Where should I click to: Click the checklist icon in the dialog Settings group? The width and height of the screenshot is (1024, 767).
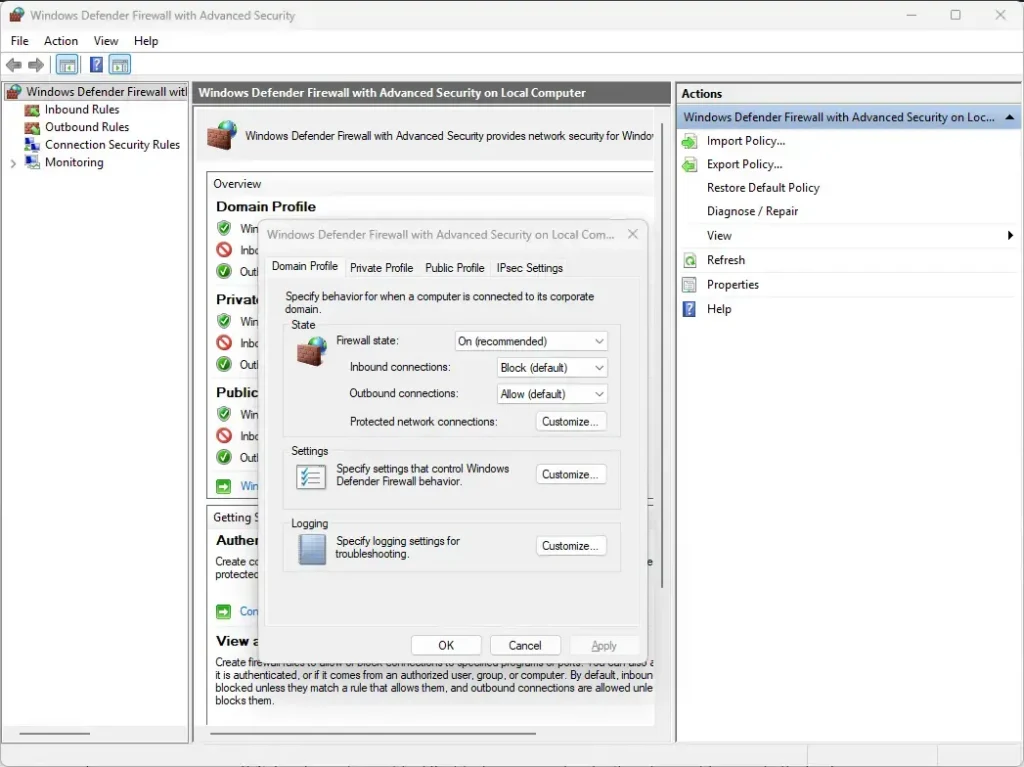point(311,476)
